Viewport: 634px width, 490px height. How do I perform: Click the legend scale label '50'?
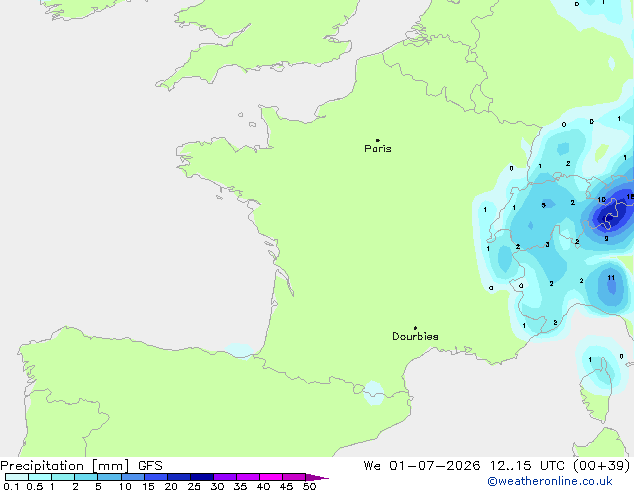point(309,486)
